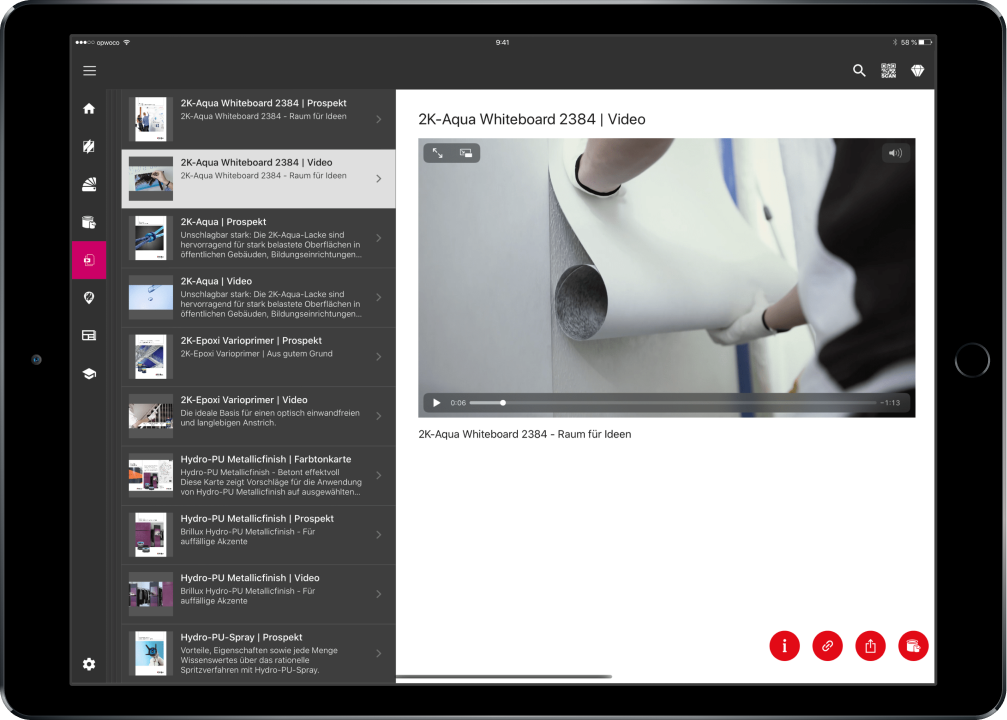Show info with the red i button

[784, 645]
